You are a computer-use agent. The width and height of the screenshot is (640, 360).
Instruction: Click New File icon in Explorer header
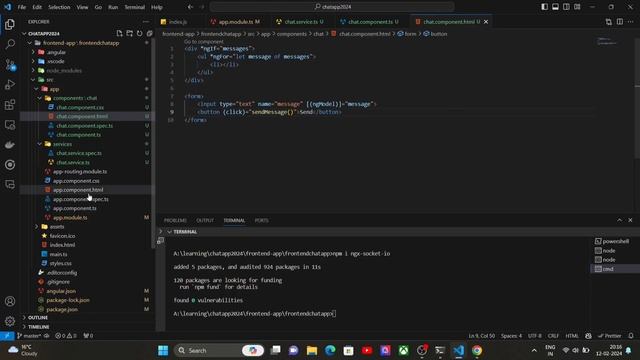tap(119, 33)
